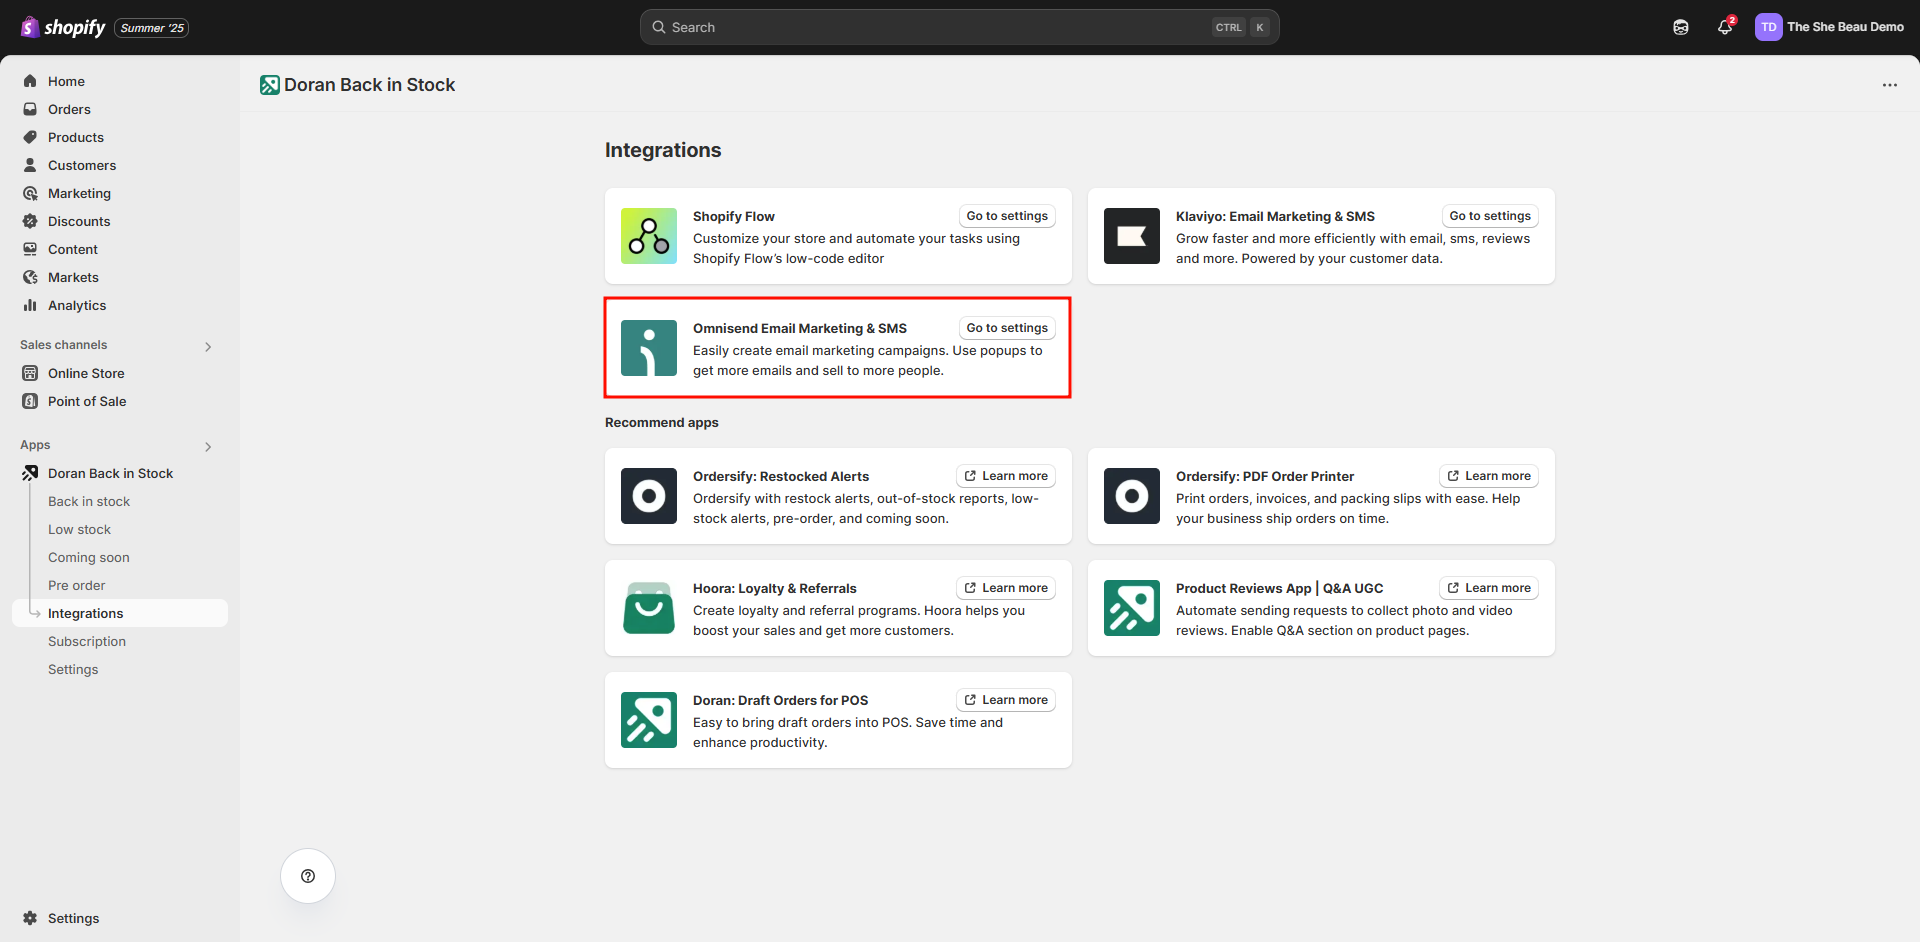Click the Summer '25 edition badge
The image size is (1920, 942).
click(152, 28)
